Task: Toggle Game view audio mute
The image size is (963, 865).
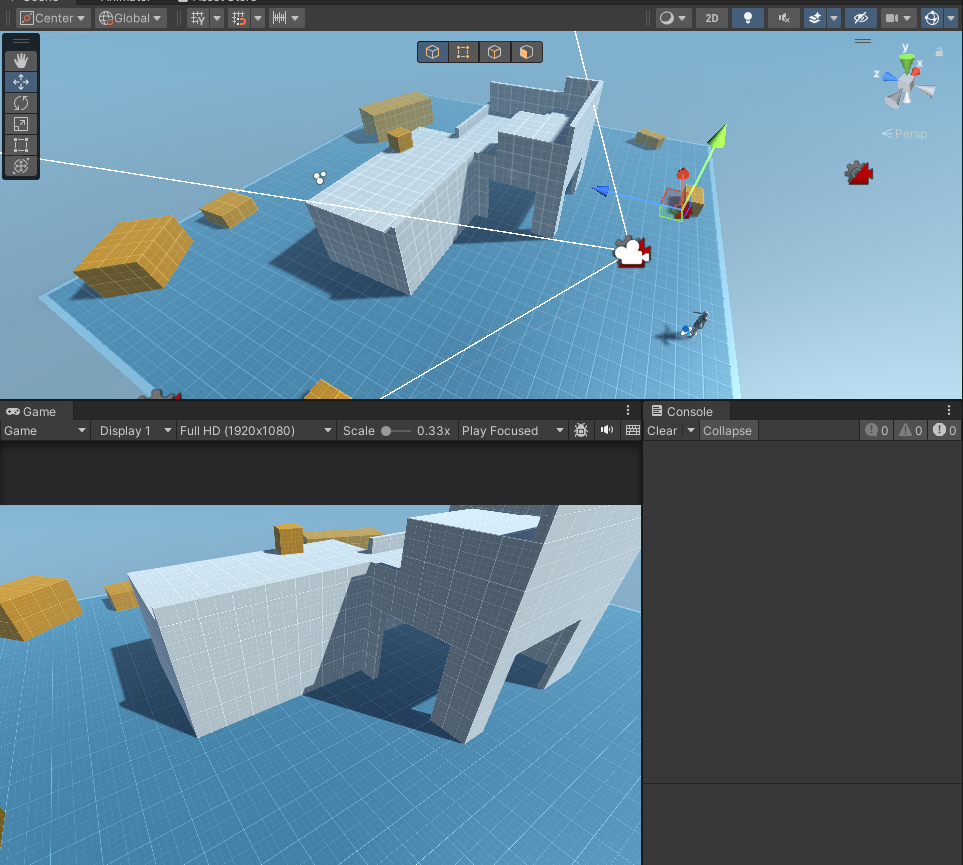Action: pos(607,430)
